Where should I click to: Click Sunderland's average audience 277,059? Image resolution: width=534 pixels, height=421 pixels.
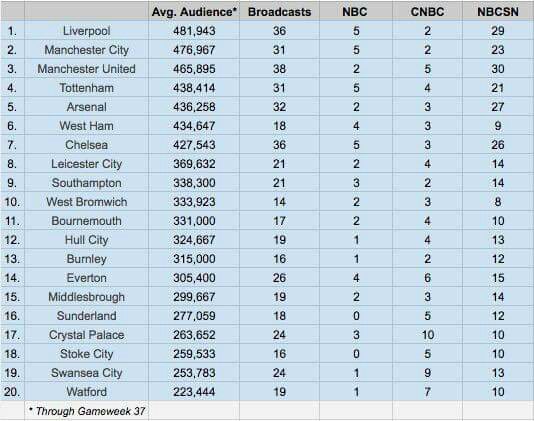[194, 316]
